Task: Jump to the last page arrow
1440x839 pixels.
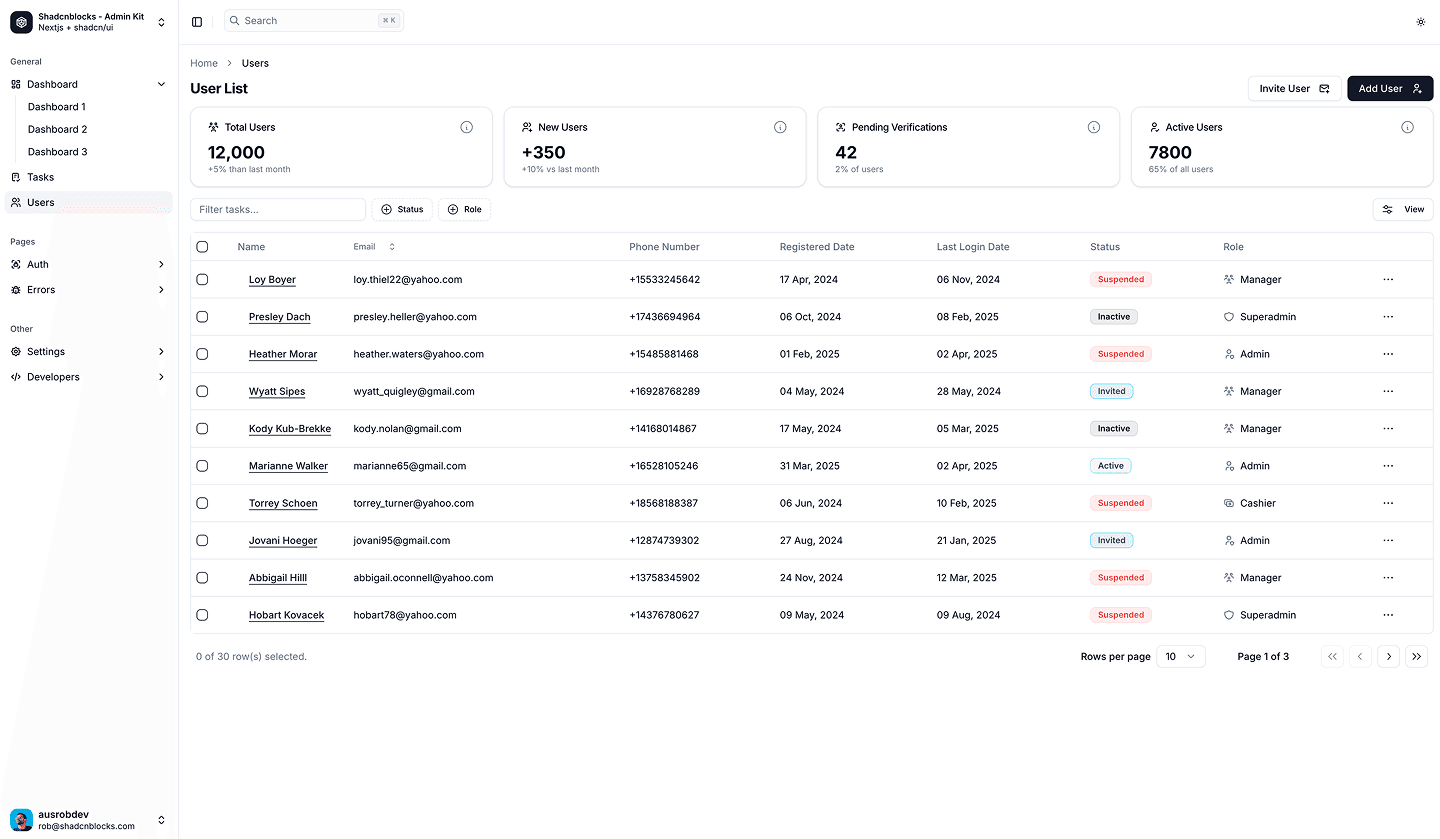Action: 1416,657
